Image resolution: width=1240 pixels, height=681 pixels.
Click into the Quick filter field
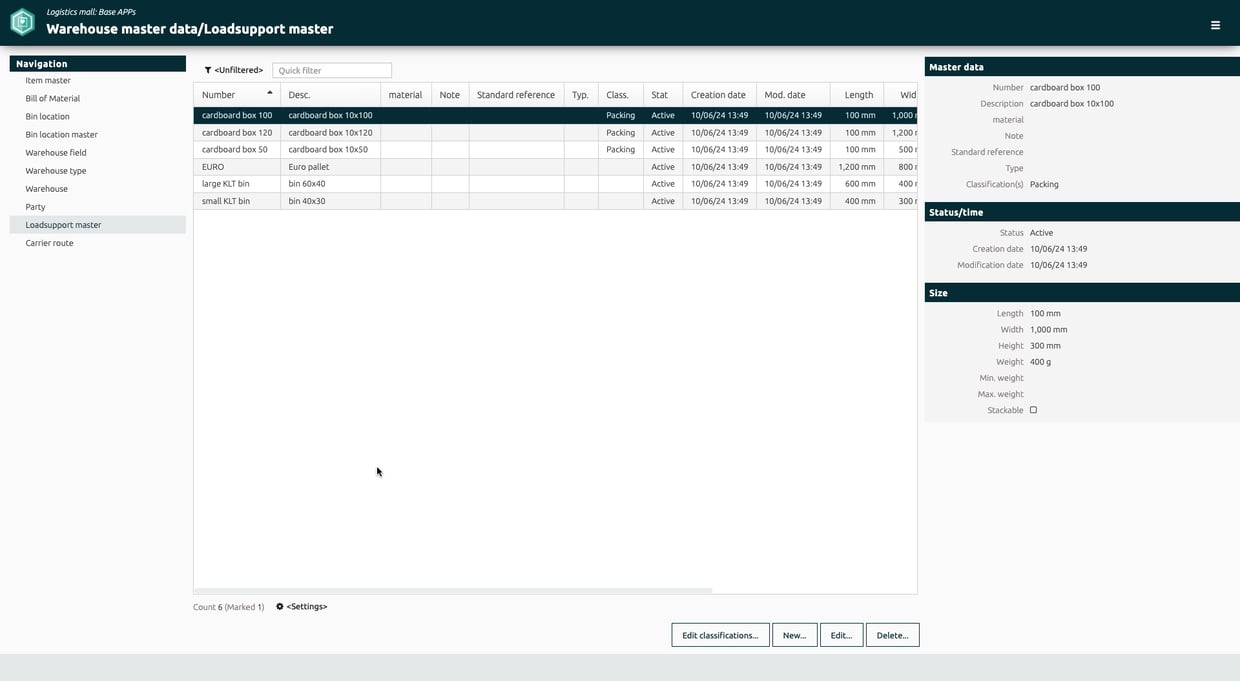tap(332, 70)
